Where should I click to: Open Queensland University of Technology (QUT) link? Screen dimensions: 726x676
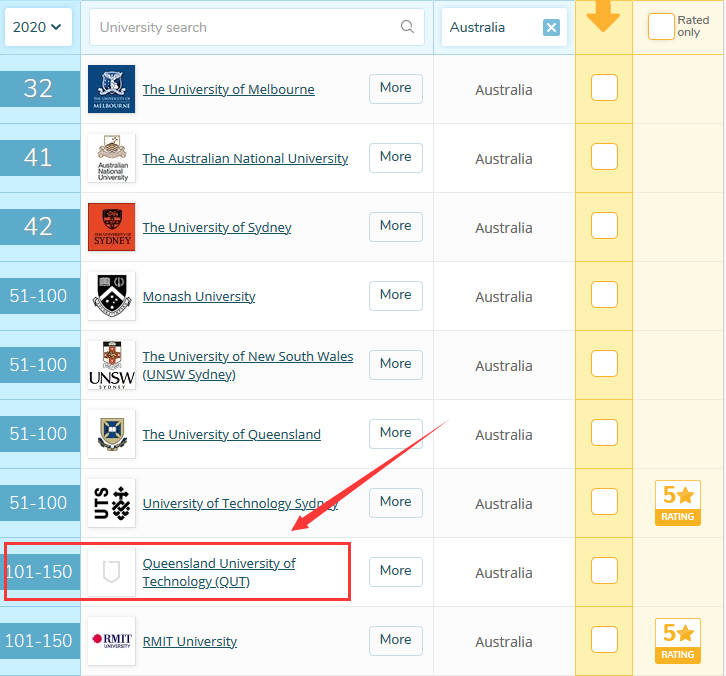pyautogui.click(x=218, y=572)
